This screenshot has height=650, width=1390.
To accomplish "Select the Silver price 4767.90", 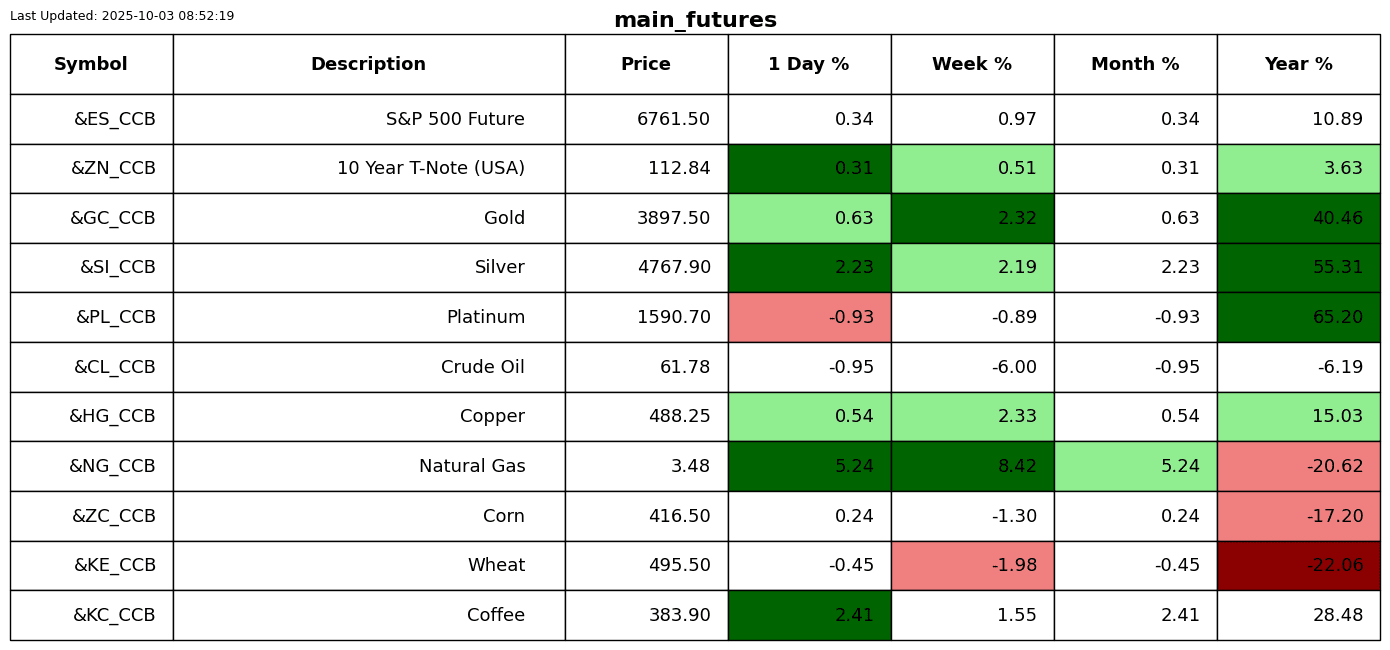I will (x=673, y=268).
